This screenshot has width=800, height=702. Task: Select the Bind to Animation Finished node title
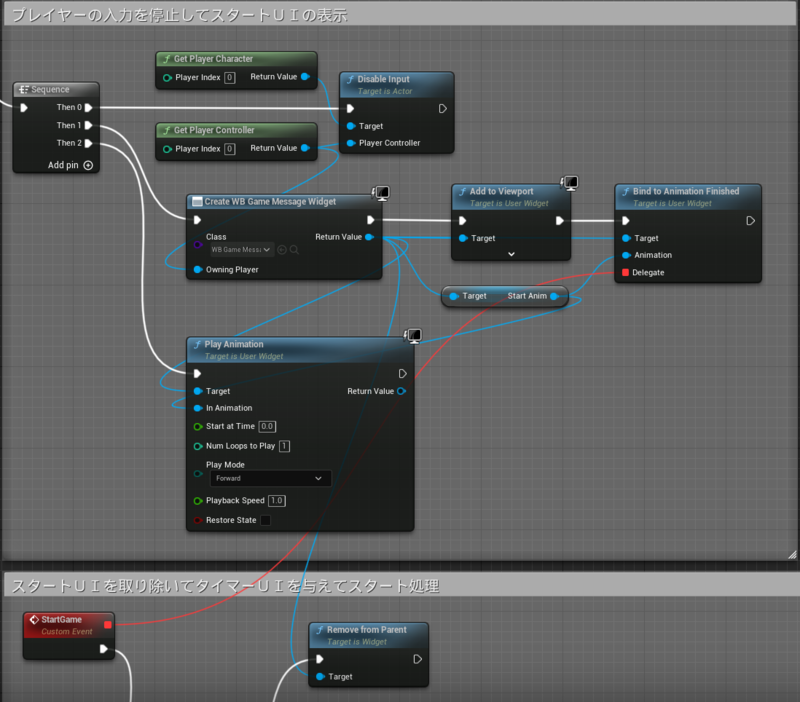coord(686,191)
